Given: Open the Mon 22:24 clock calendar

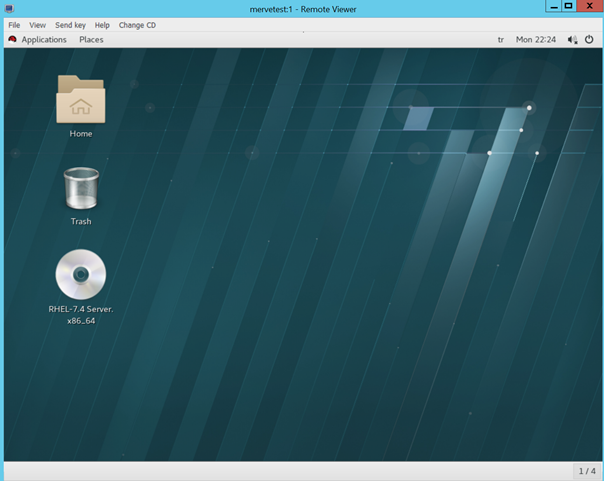Looking at the screenshot, I should [x=536, y=40].
